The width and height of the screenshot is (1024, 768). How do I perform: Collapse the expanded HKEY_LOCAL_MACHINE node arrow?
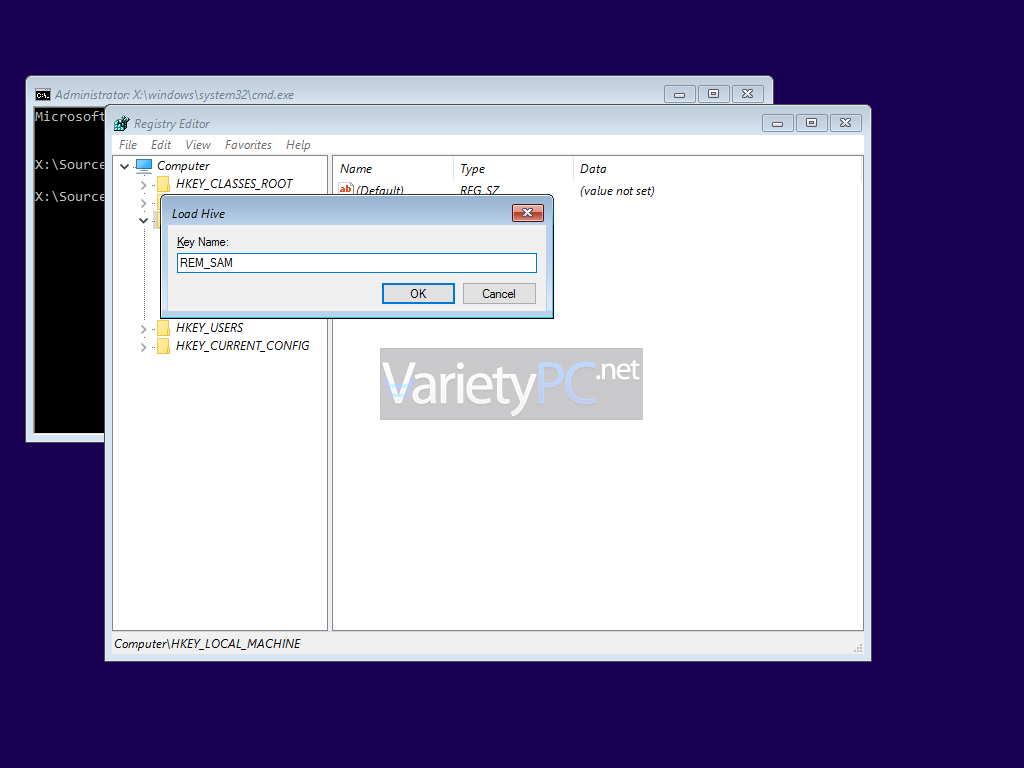point(144,221)
